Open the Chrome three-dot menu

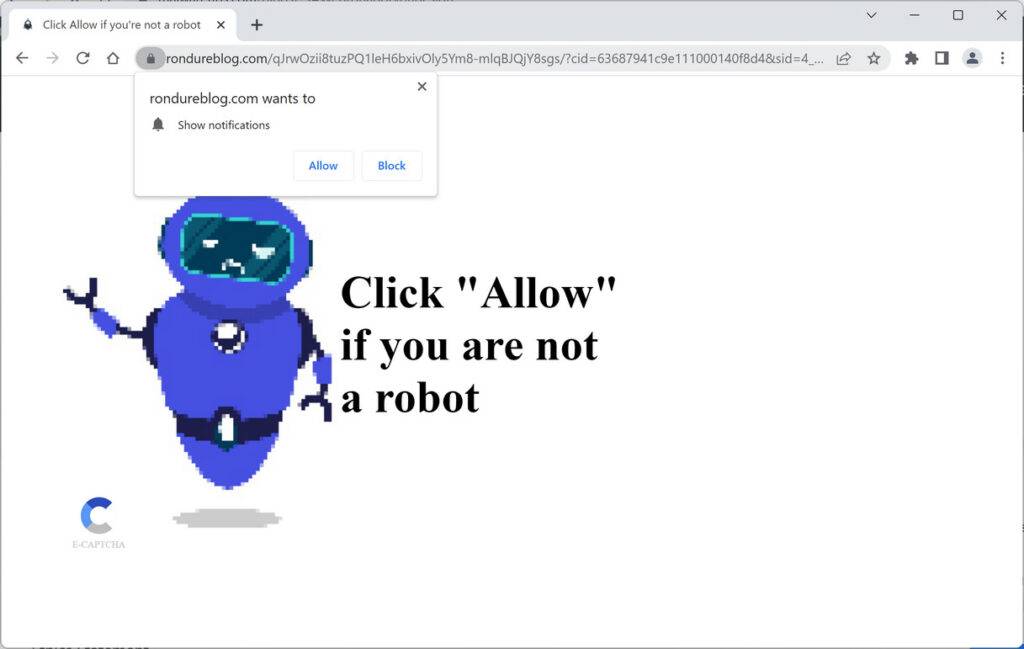1003,58
